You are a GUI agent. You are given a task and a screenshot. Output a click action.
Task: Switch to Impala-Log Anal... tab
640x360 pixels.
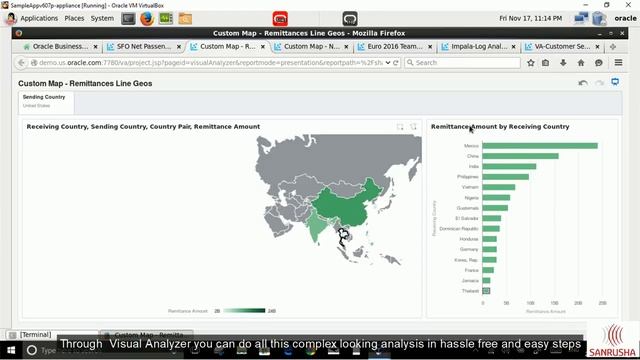479,47
